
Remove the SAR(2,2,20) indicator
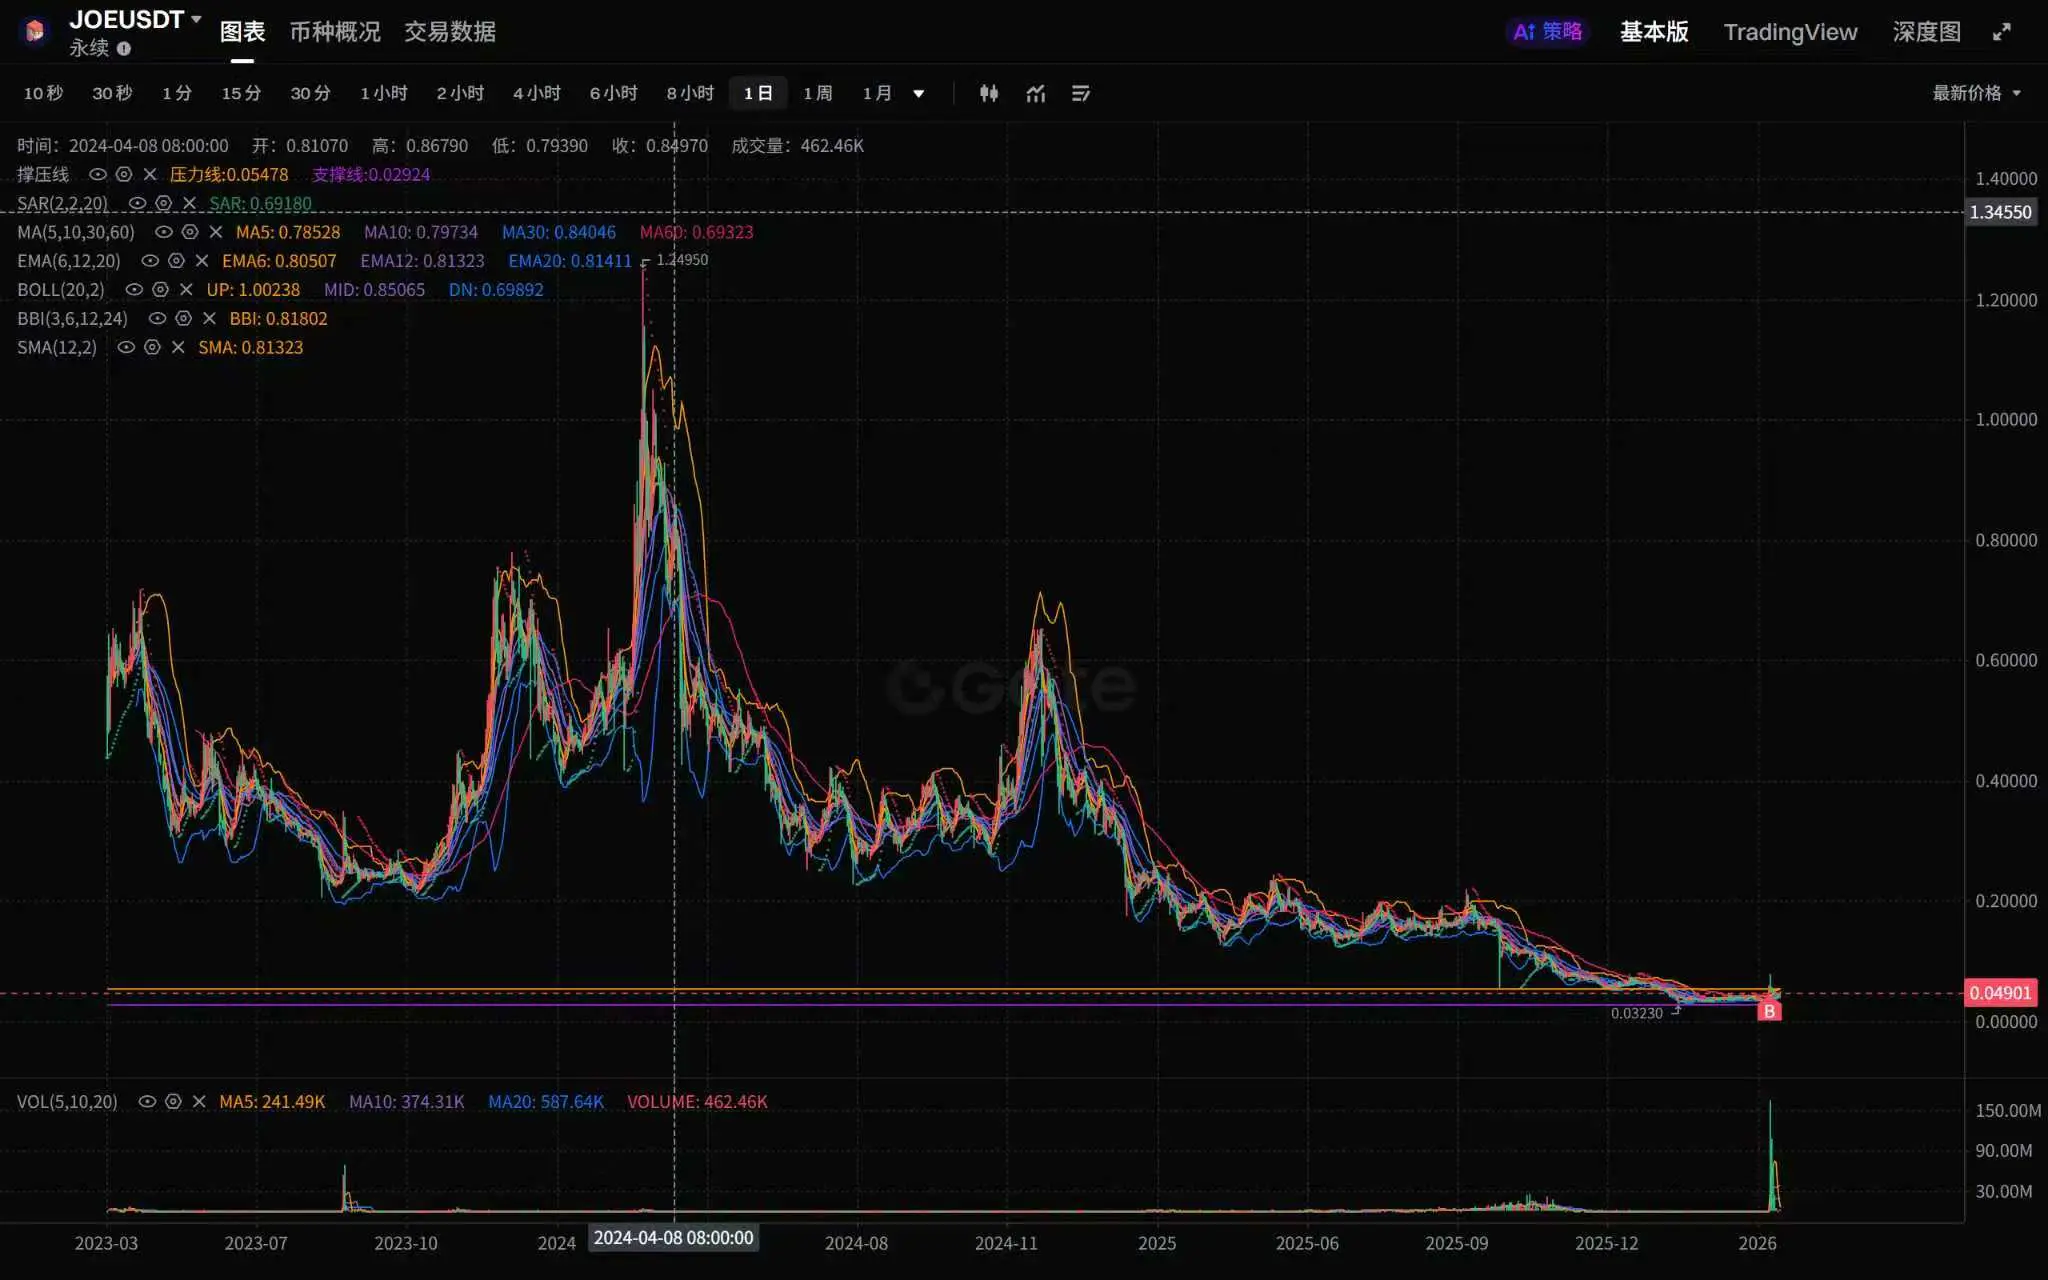tap(189, 203)
